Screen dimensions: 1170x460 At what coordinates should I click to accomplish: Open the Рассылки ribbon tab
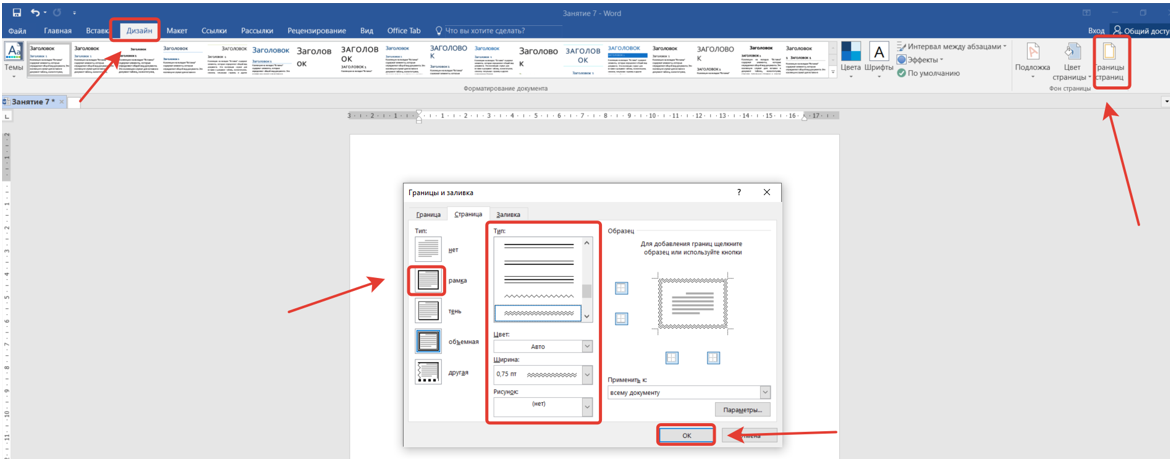tap(257, 31)
